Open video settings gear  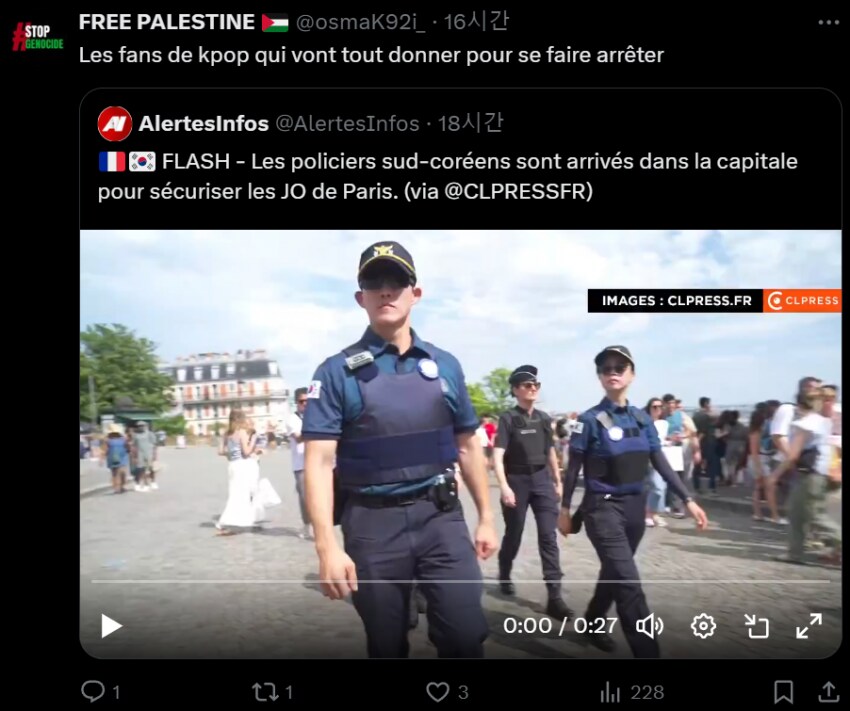(703, 626)
